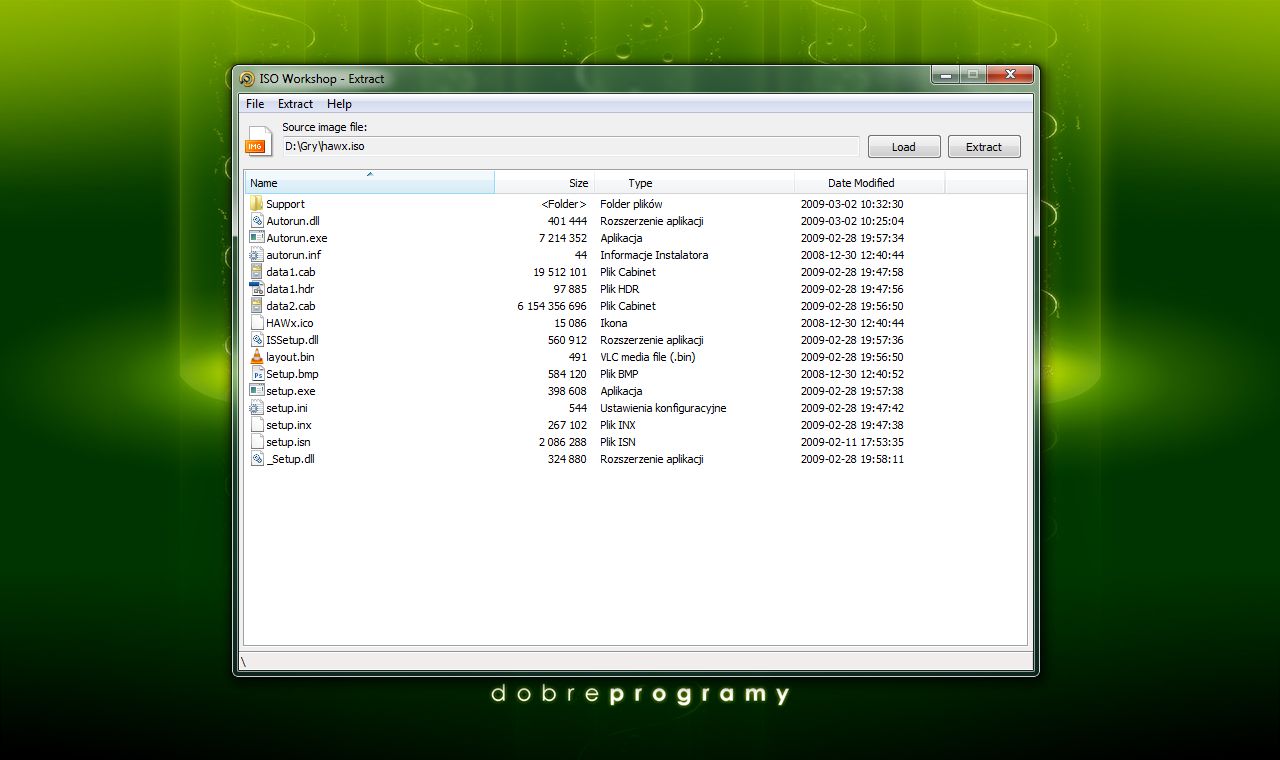1280x760 pixels.
Task: Click the type 'VLC media file (.bin)'
Action: [x=648, y=357]
